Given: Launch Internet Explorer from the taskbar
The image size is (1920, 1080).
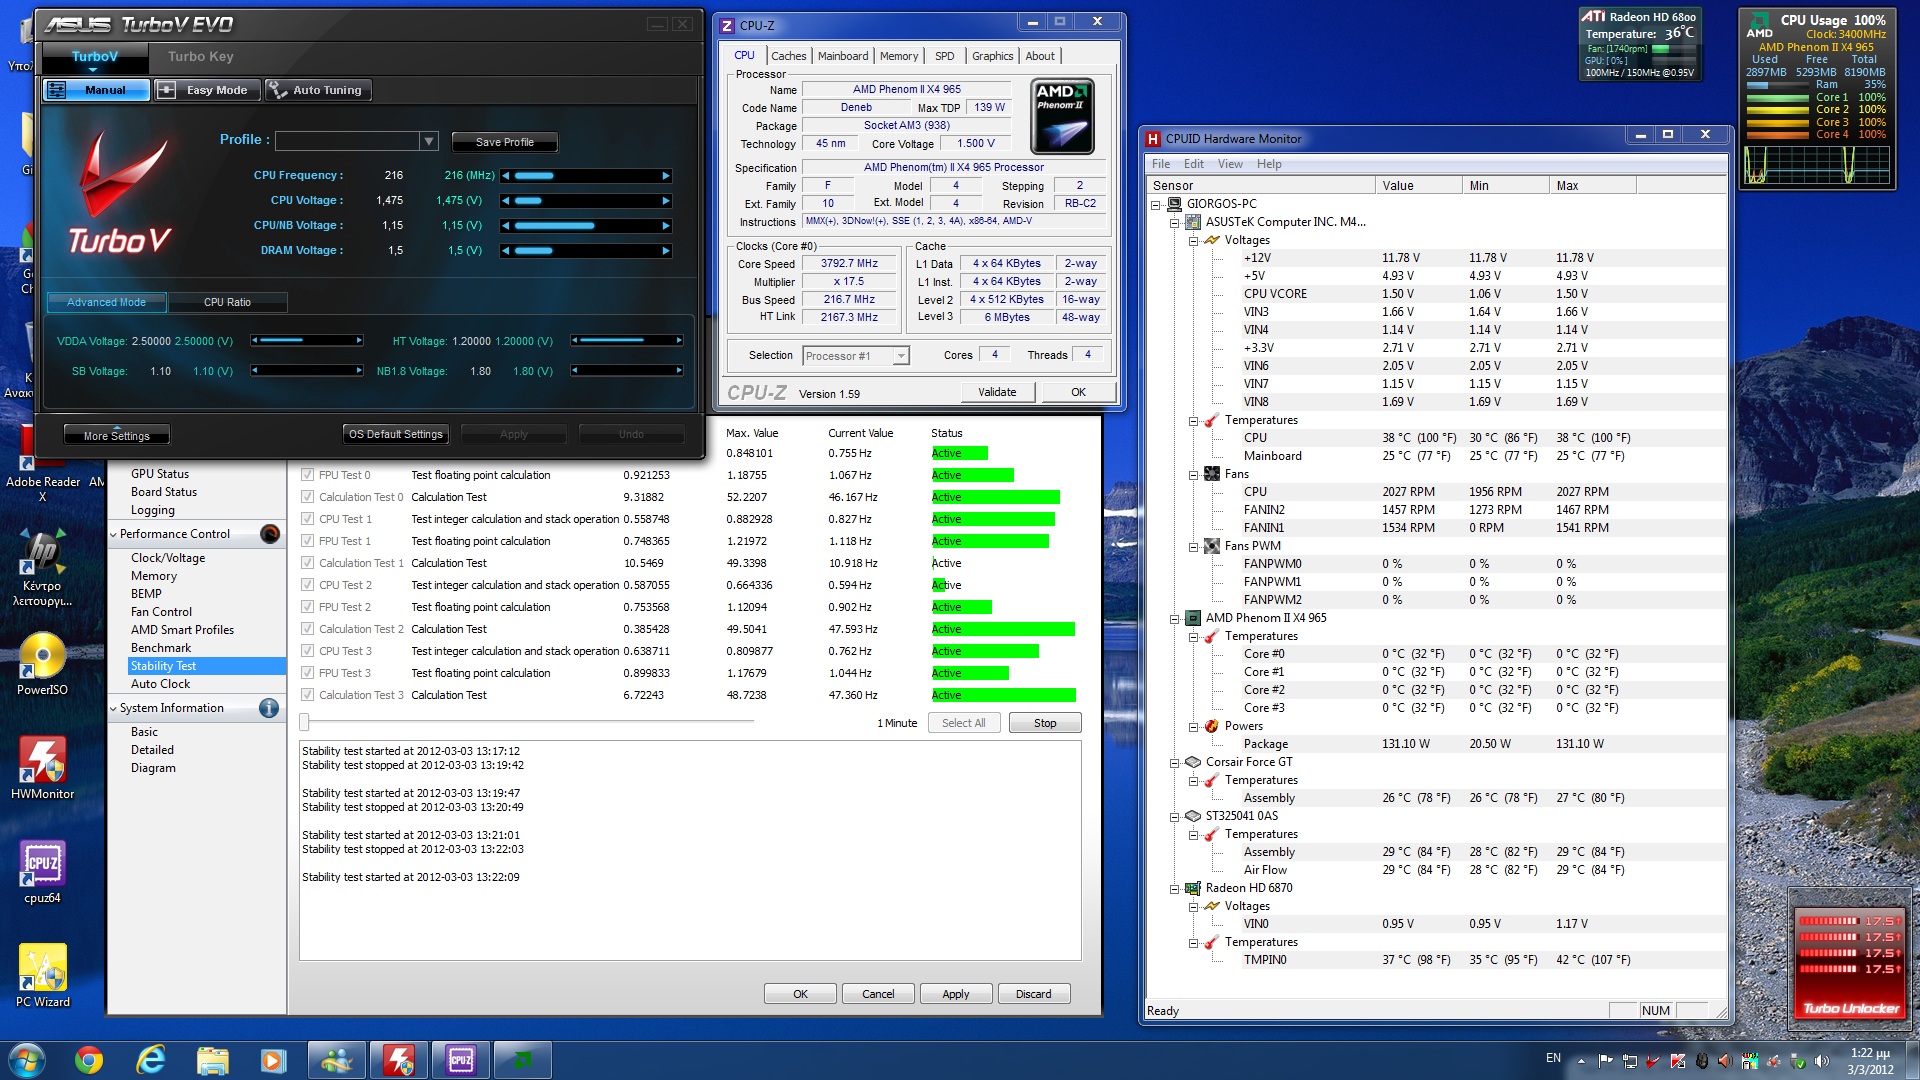Looking at the screenshot, I should [151, 1059].
